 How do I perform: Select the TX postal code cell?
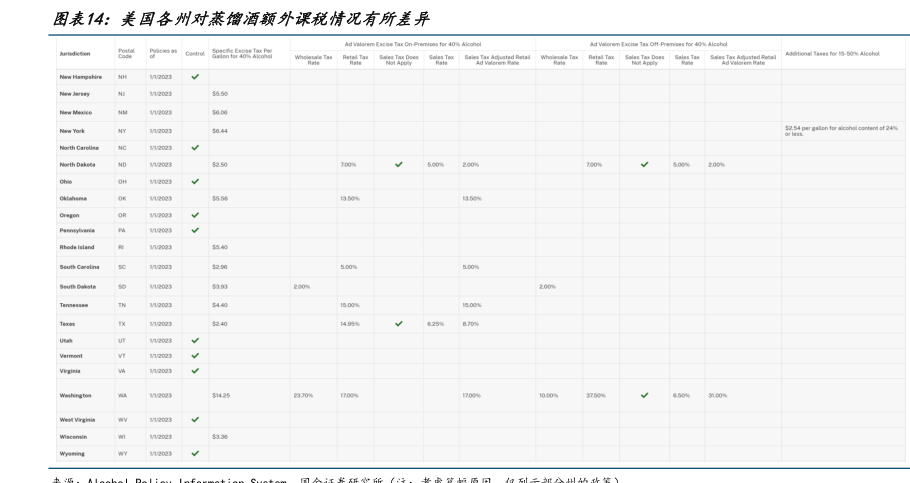coord(121,324)
